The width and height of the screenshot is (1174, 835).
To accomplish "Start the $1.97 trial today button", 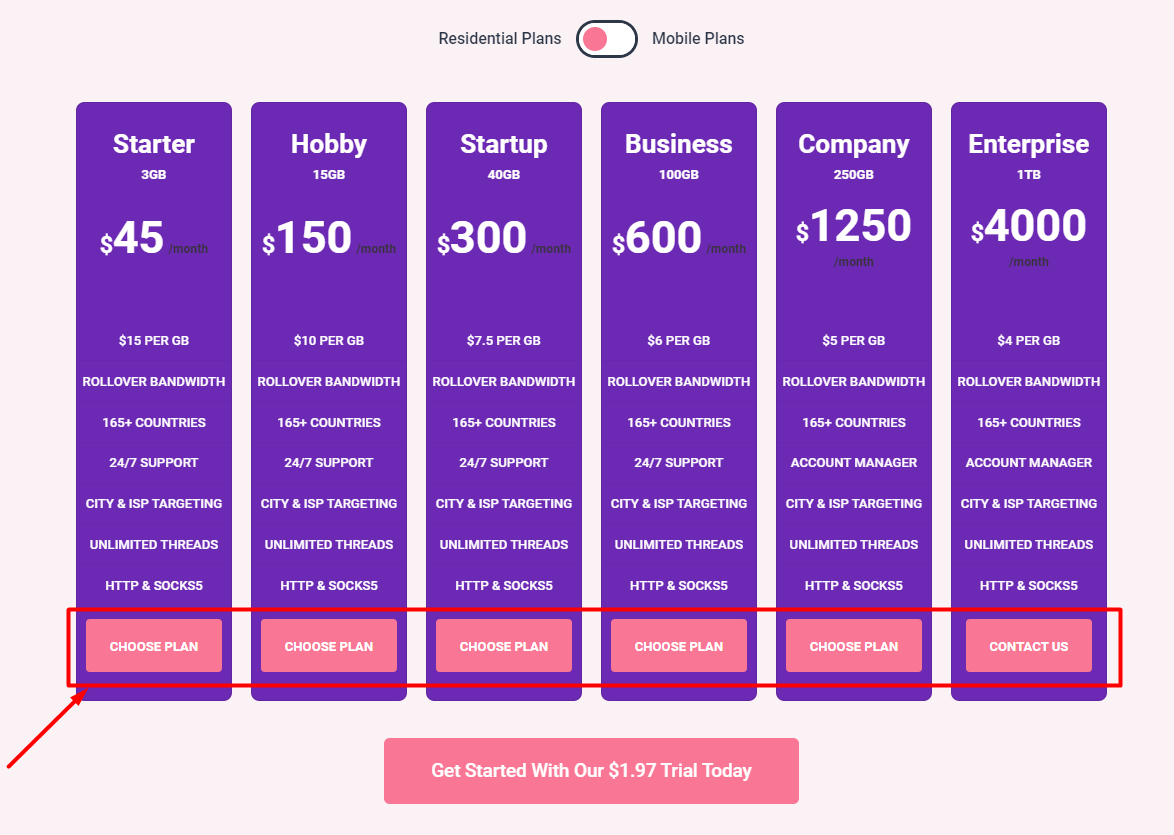I will (x=591, y=771).
